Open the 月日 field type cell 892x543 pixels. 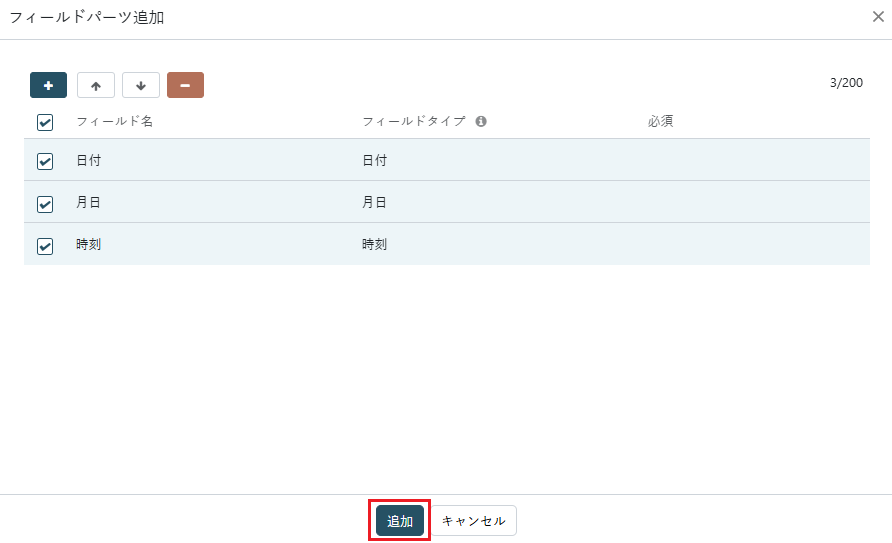tap(374, 202)
